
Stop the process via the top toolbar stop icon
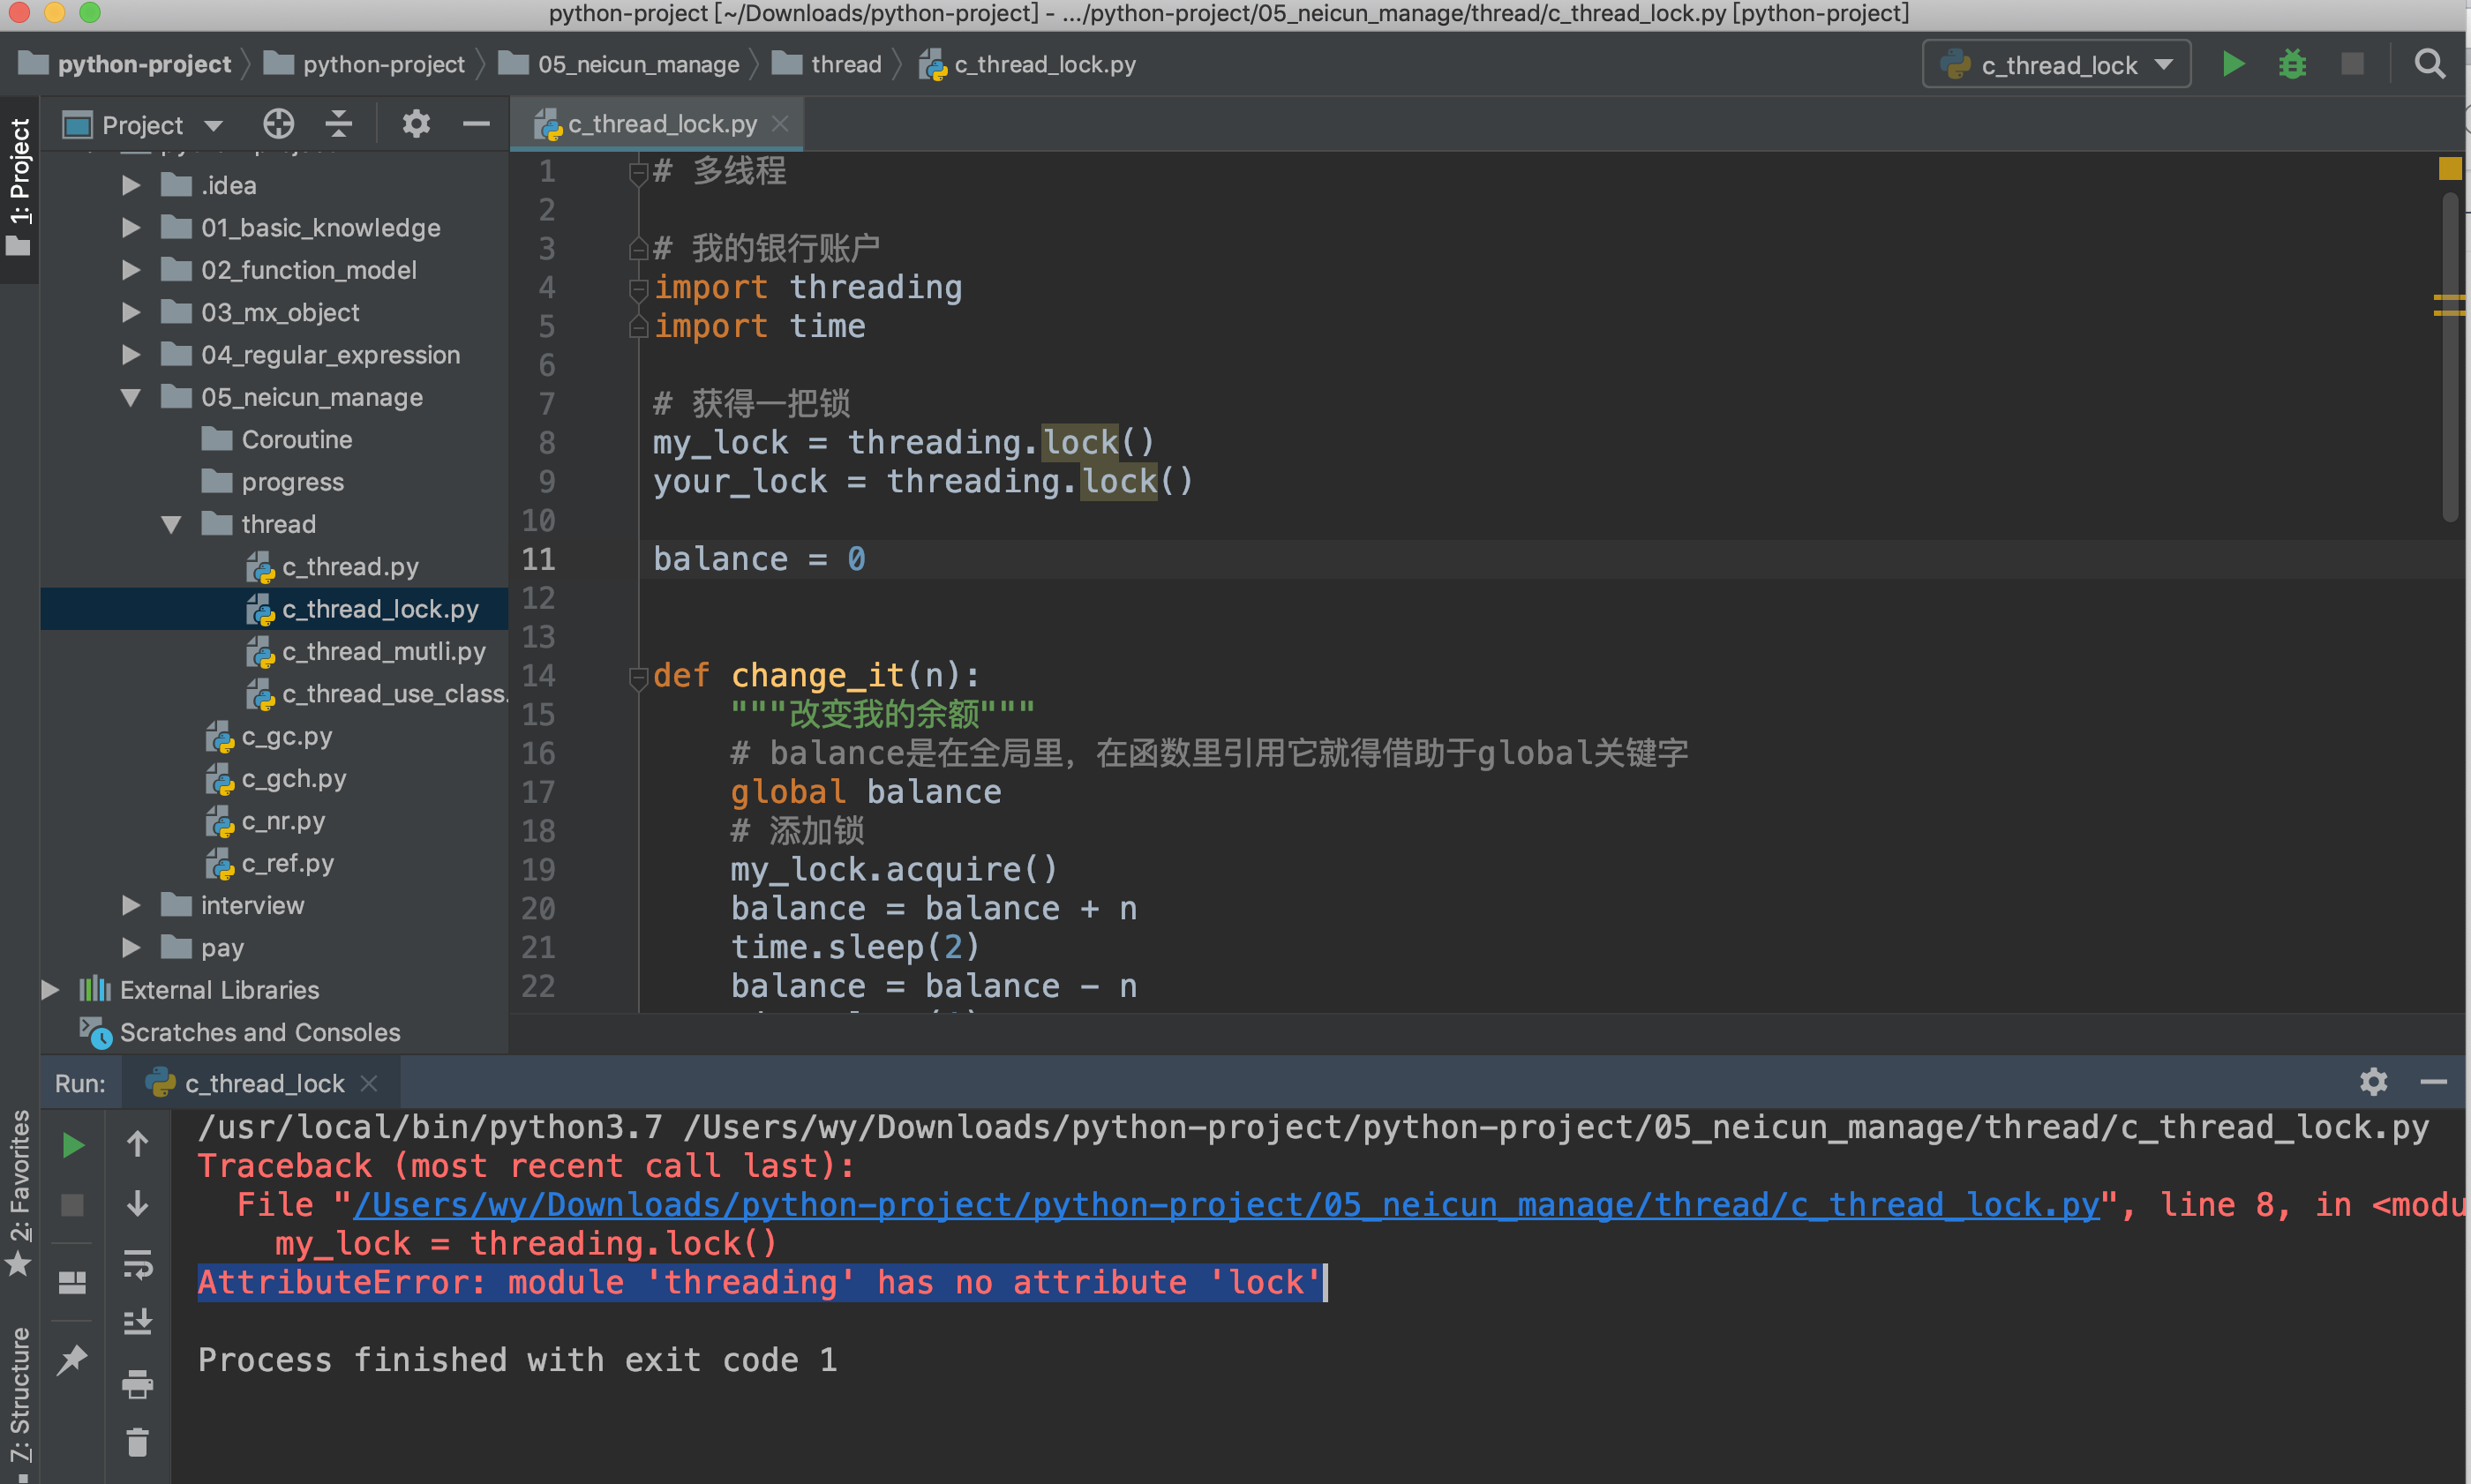(x=2352, y=65)
